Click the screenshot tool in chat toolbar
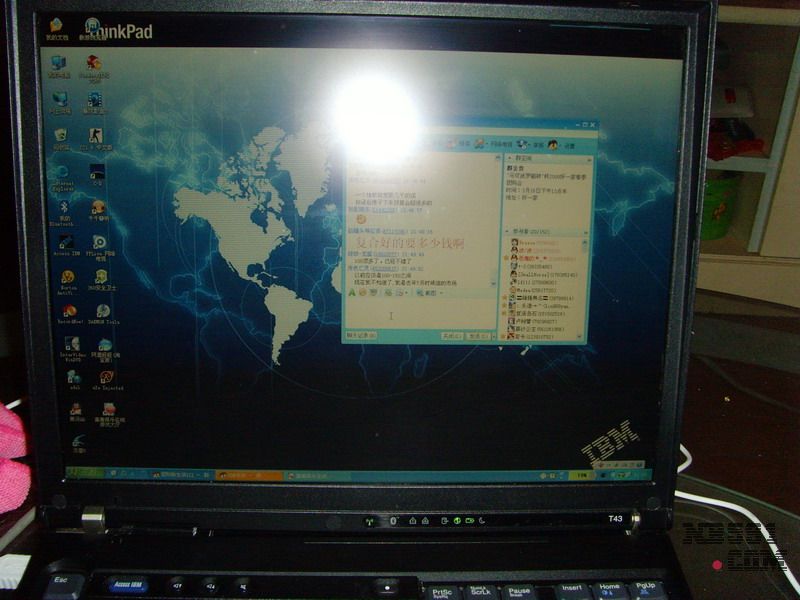The height and width of the screenshot is (600, 800). click(x=427, y=293)
